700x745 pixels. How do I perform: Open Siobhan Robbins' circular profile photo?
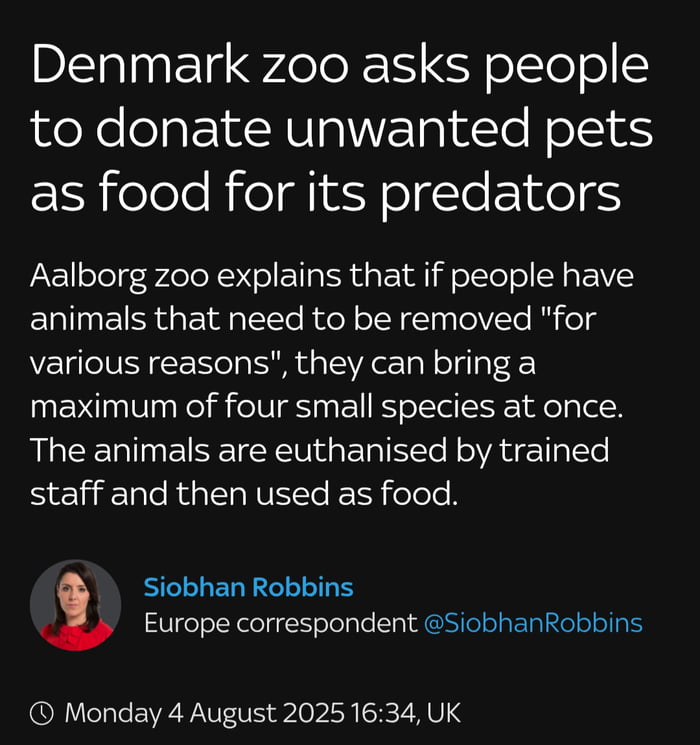76,605
